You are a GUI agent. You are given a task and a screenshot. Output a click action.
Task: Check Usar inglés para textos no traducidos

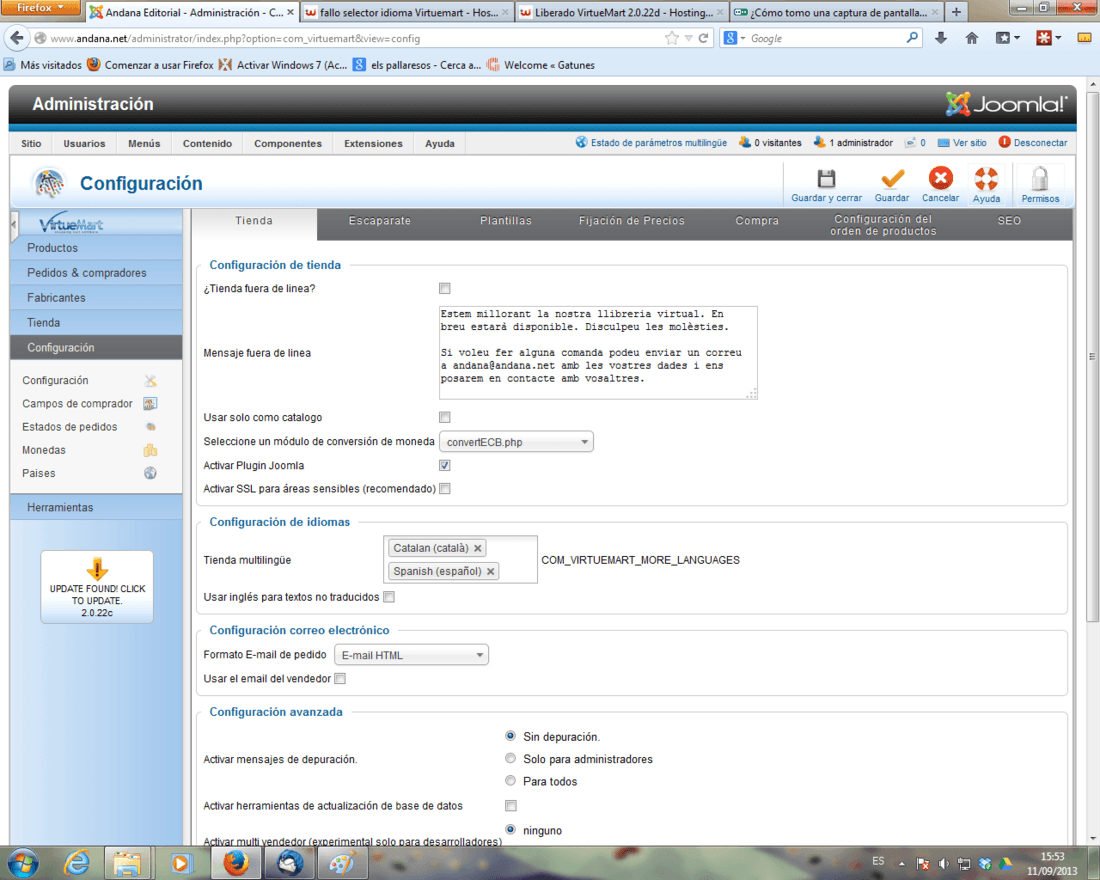389,597
